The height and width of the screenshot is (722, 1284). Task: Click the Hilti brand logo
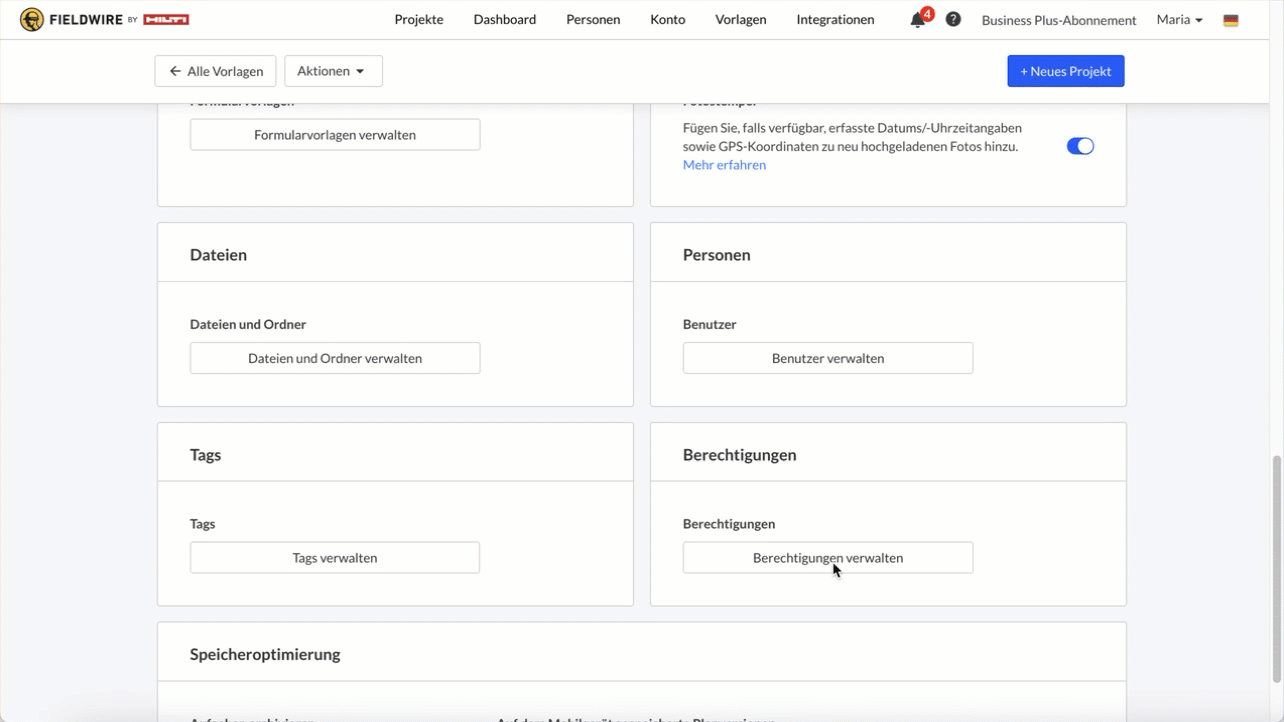click(x=166, y=20)
